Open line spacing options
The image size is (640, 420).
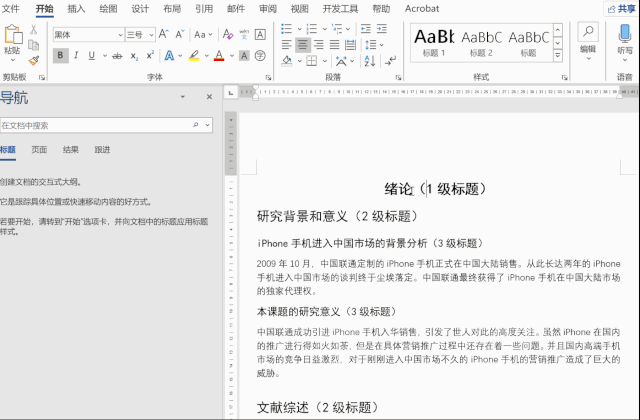(x=375, y=44)
